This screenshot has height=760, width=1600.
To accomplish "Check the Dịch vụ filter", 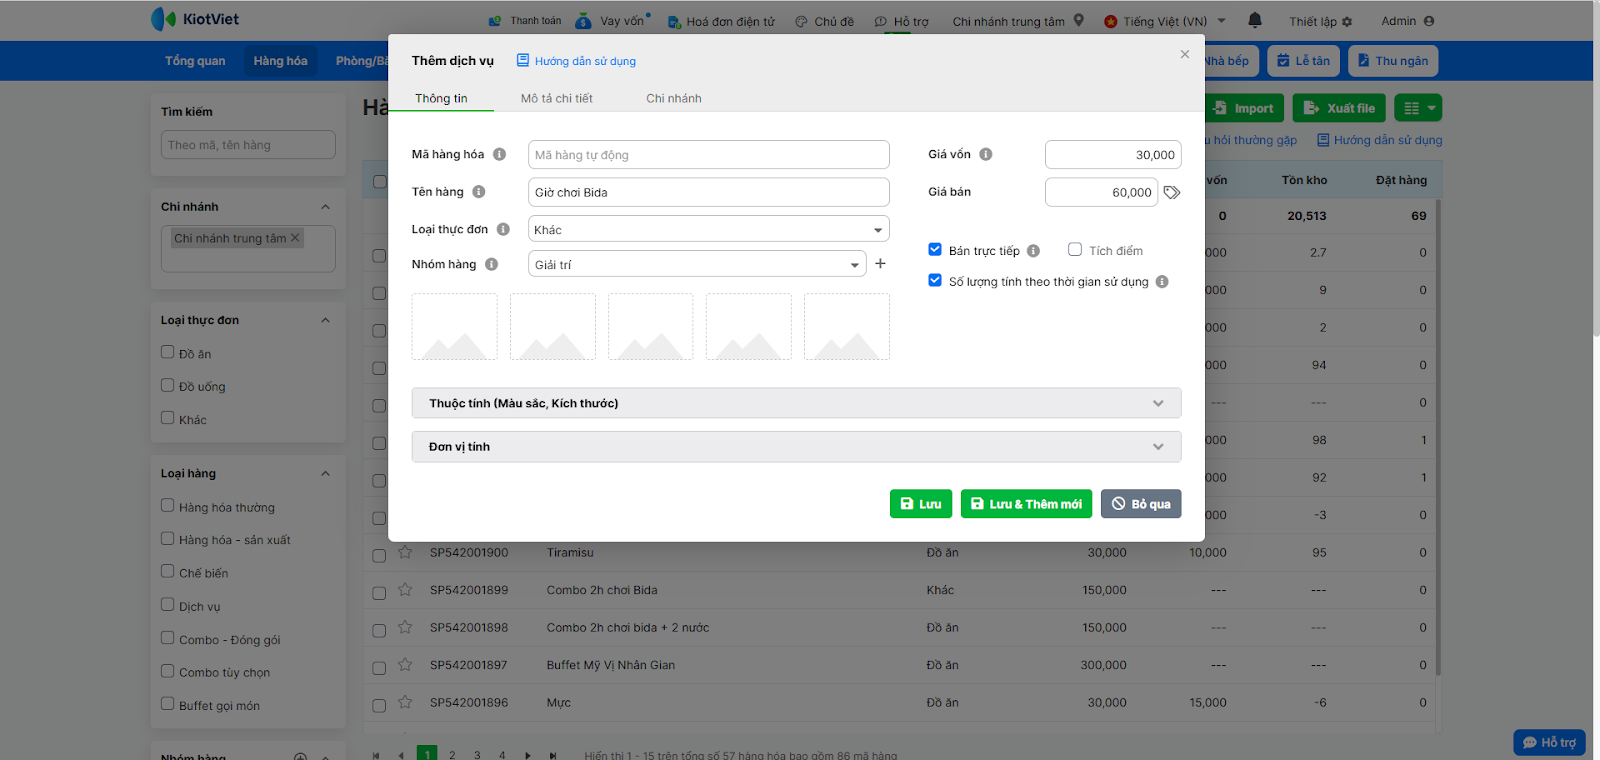I will click(x=168, y=605).
